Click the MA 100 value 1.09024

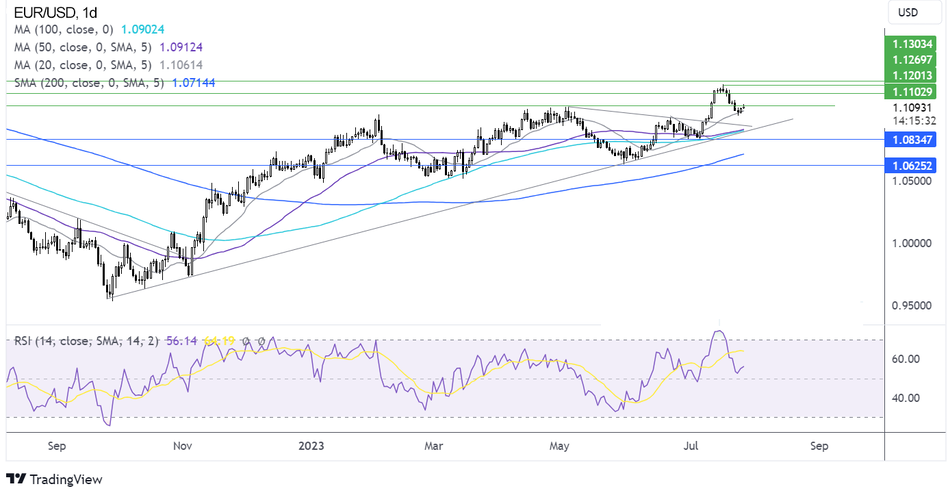point(143,30)
